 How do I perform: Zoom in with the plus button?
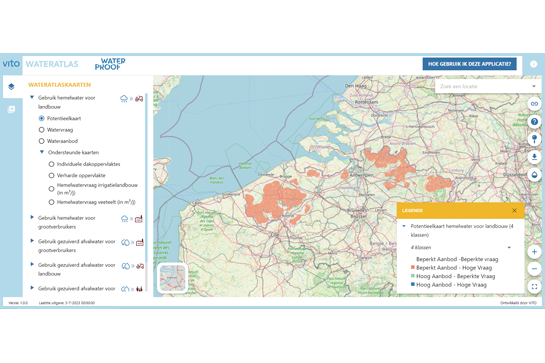tap(534, 251)
